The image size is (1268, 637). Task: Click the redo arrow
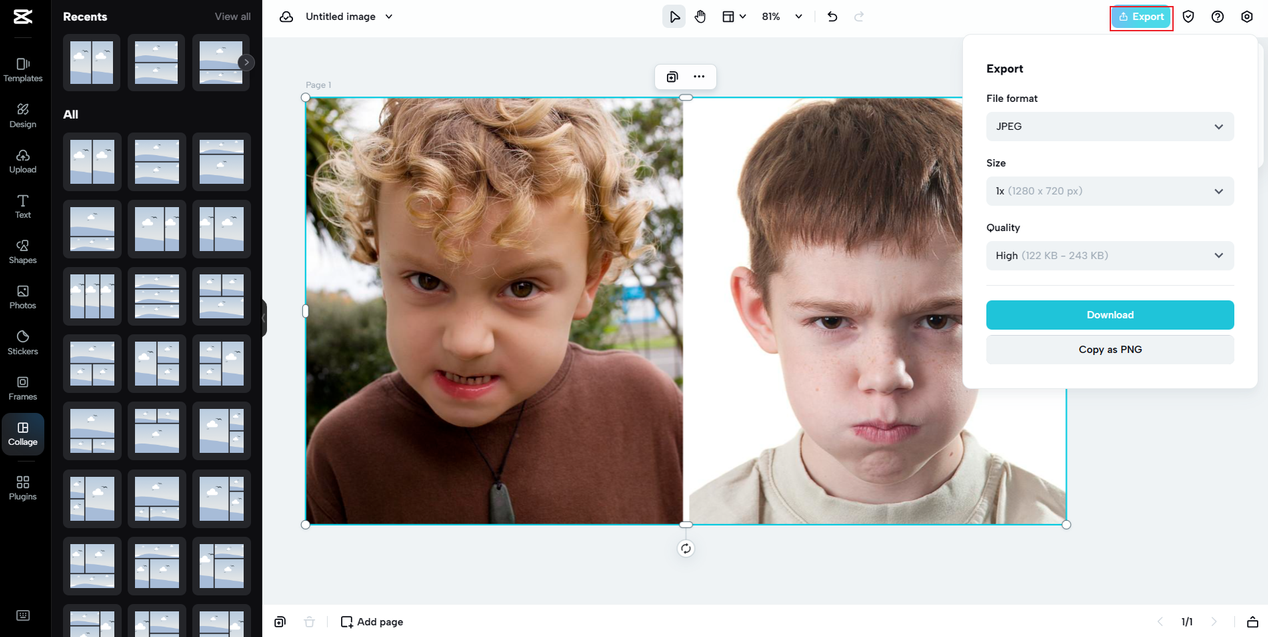[859, 17]
